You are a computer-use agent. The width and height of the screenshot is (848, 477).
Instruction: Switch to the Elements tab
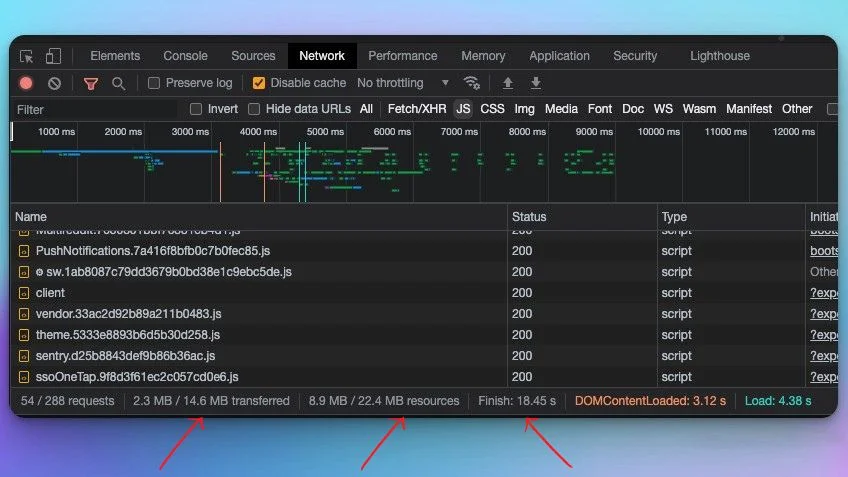click(115, 56)
